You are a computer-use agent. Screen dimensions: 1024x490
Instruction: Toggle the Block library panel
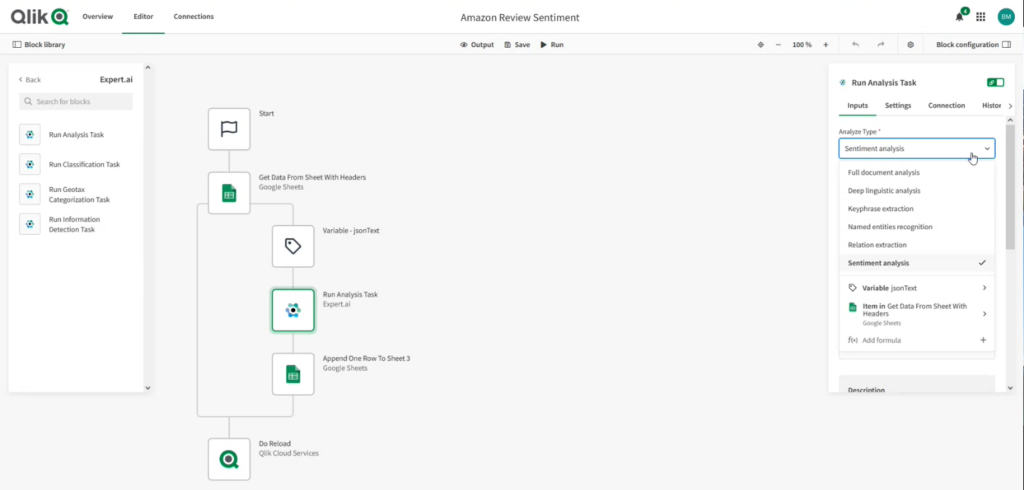[39, 44]
